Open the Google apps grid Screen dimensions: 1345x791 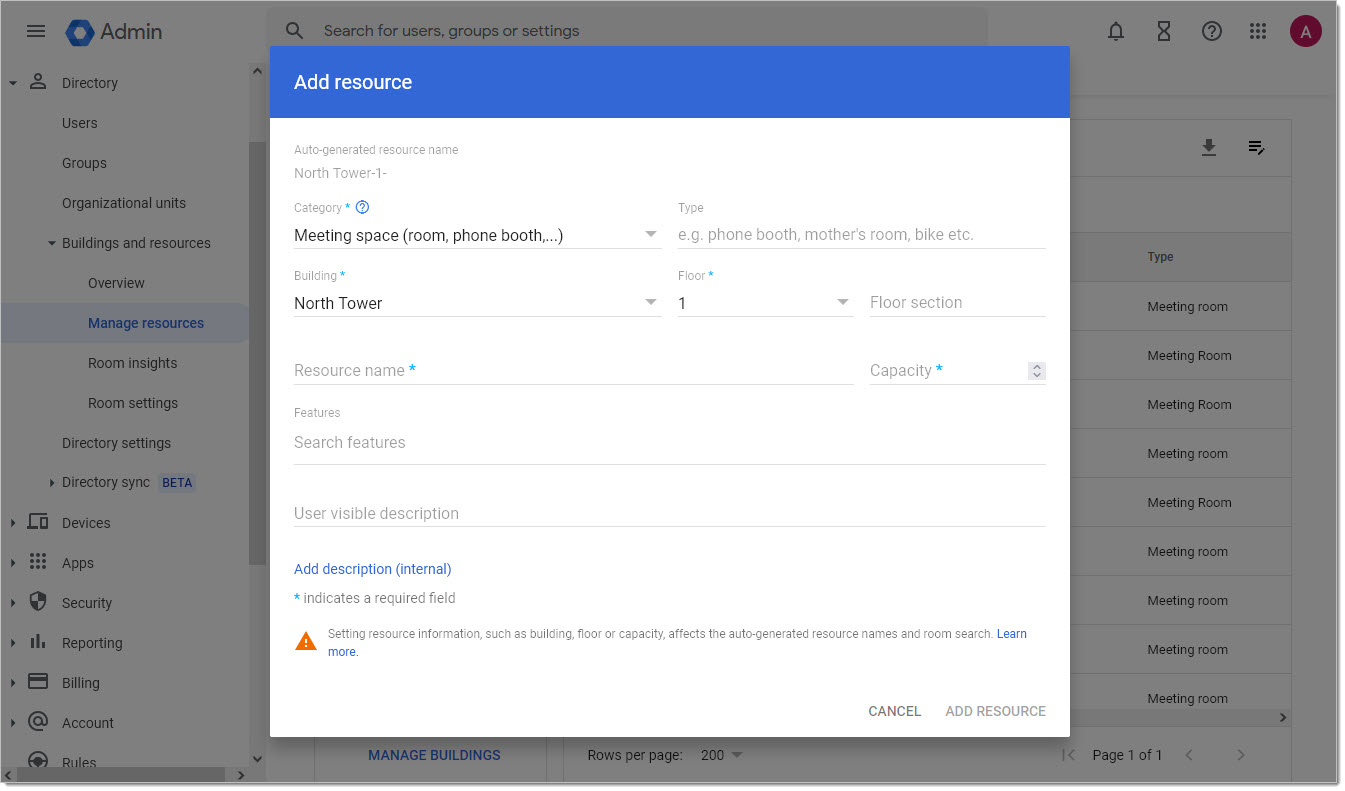pos(1258,32)
